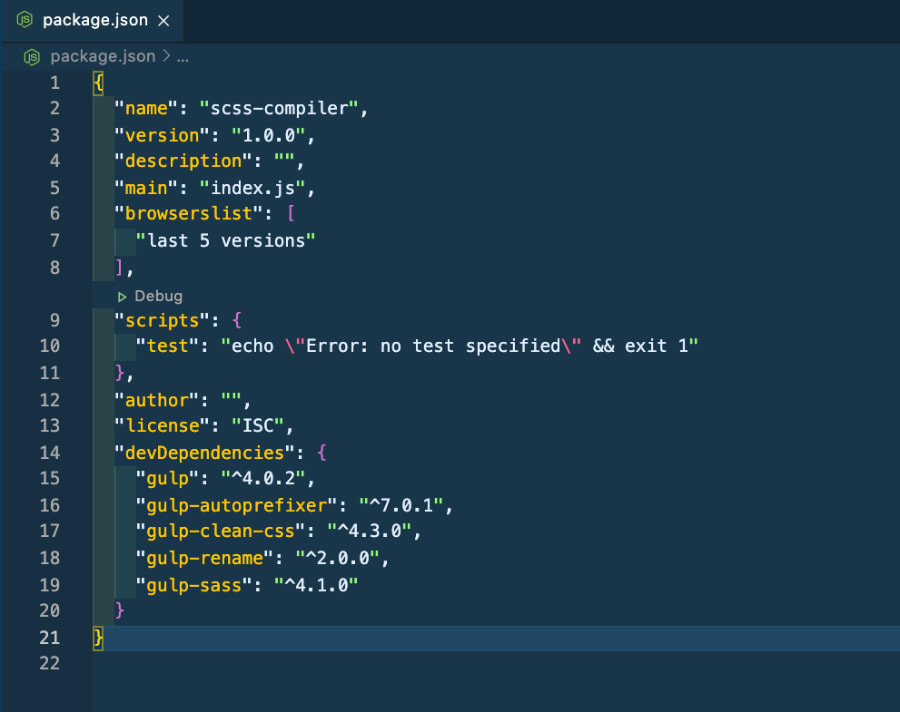The image size is (900, 712).
Task: Click the "^4.1.0" value
Action: [x=316, y=585]
